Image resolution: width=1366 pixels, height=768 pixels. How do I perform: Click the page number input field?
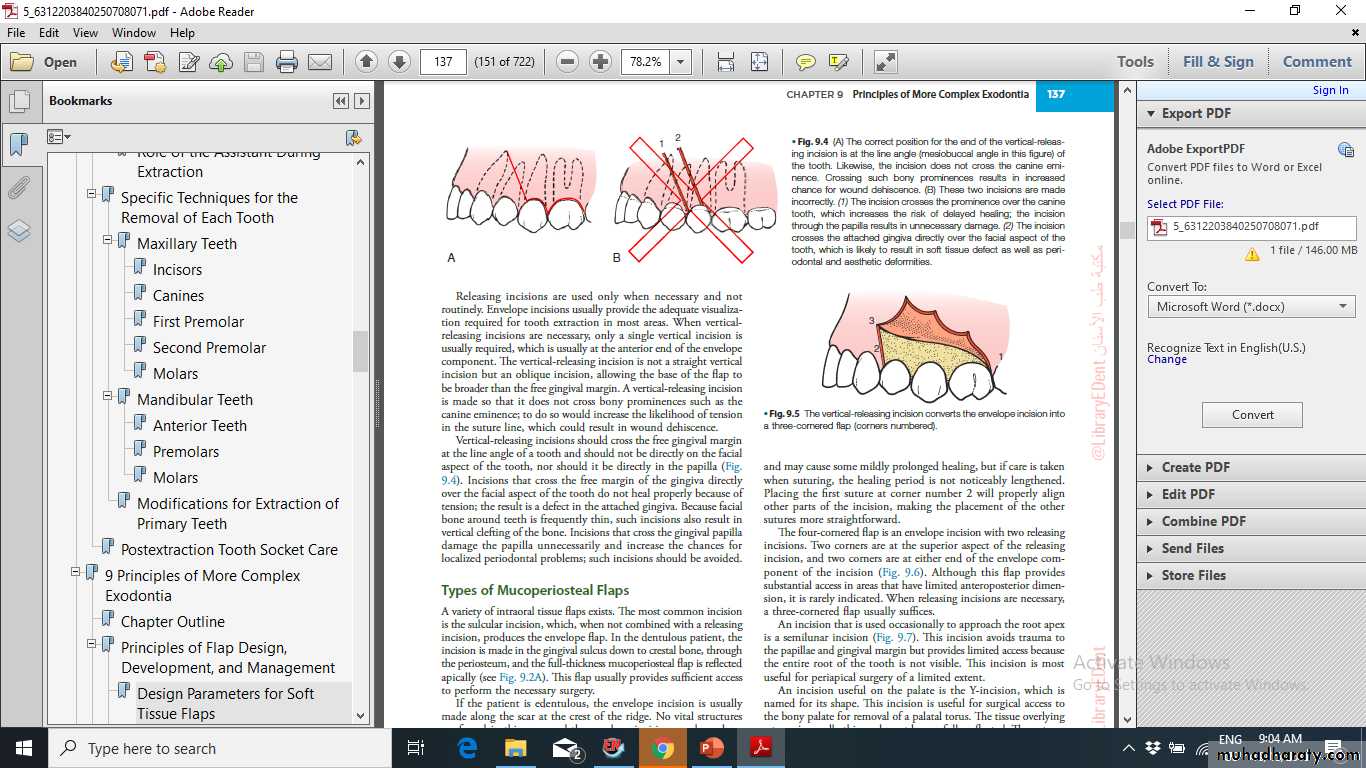(x=444, y=62)
